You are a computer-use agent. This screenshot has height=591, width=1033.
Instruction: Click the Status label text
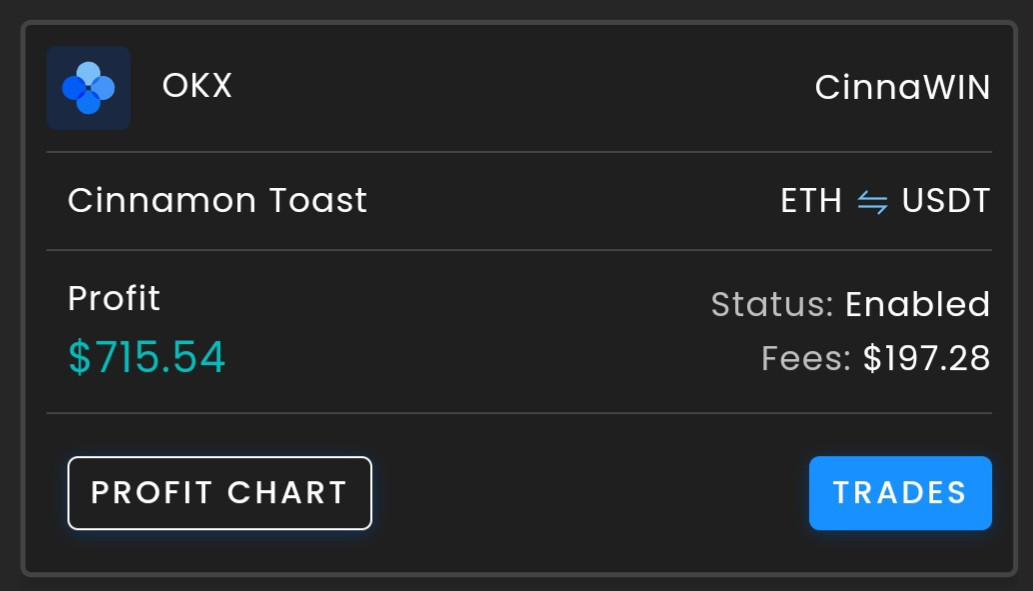(x=771, y=305)
